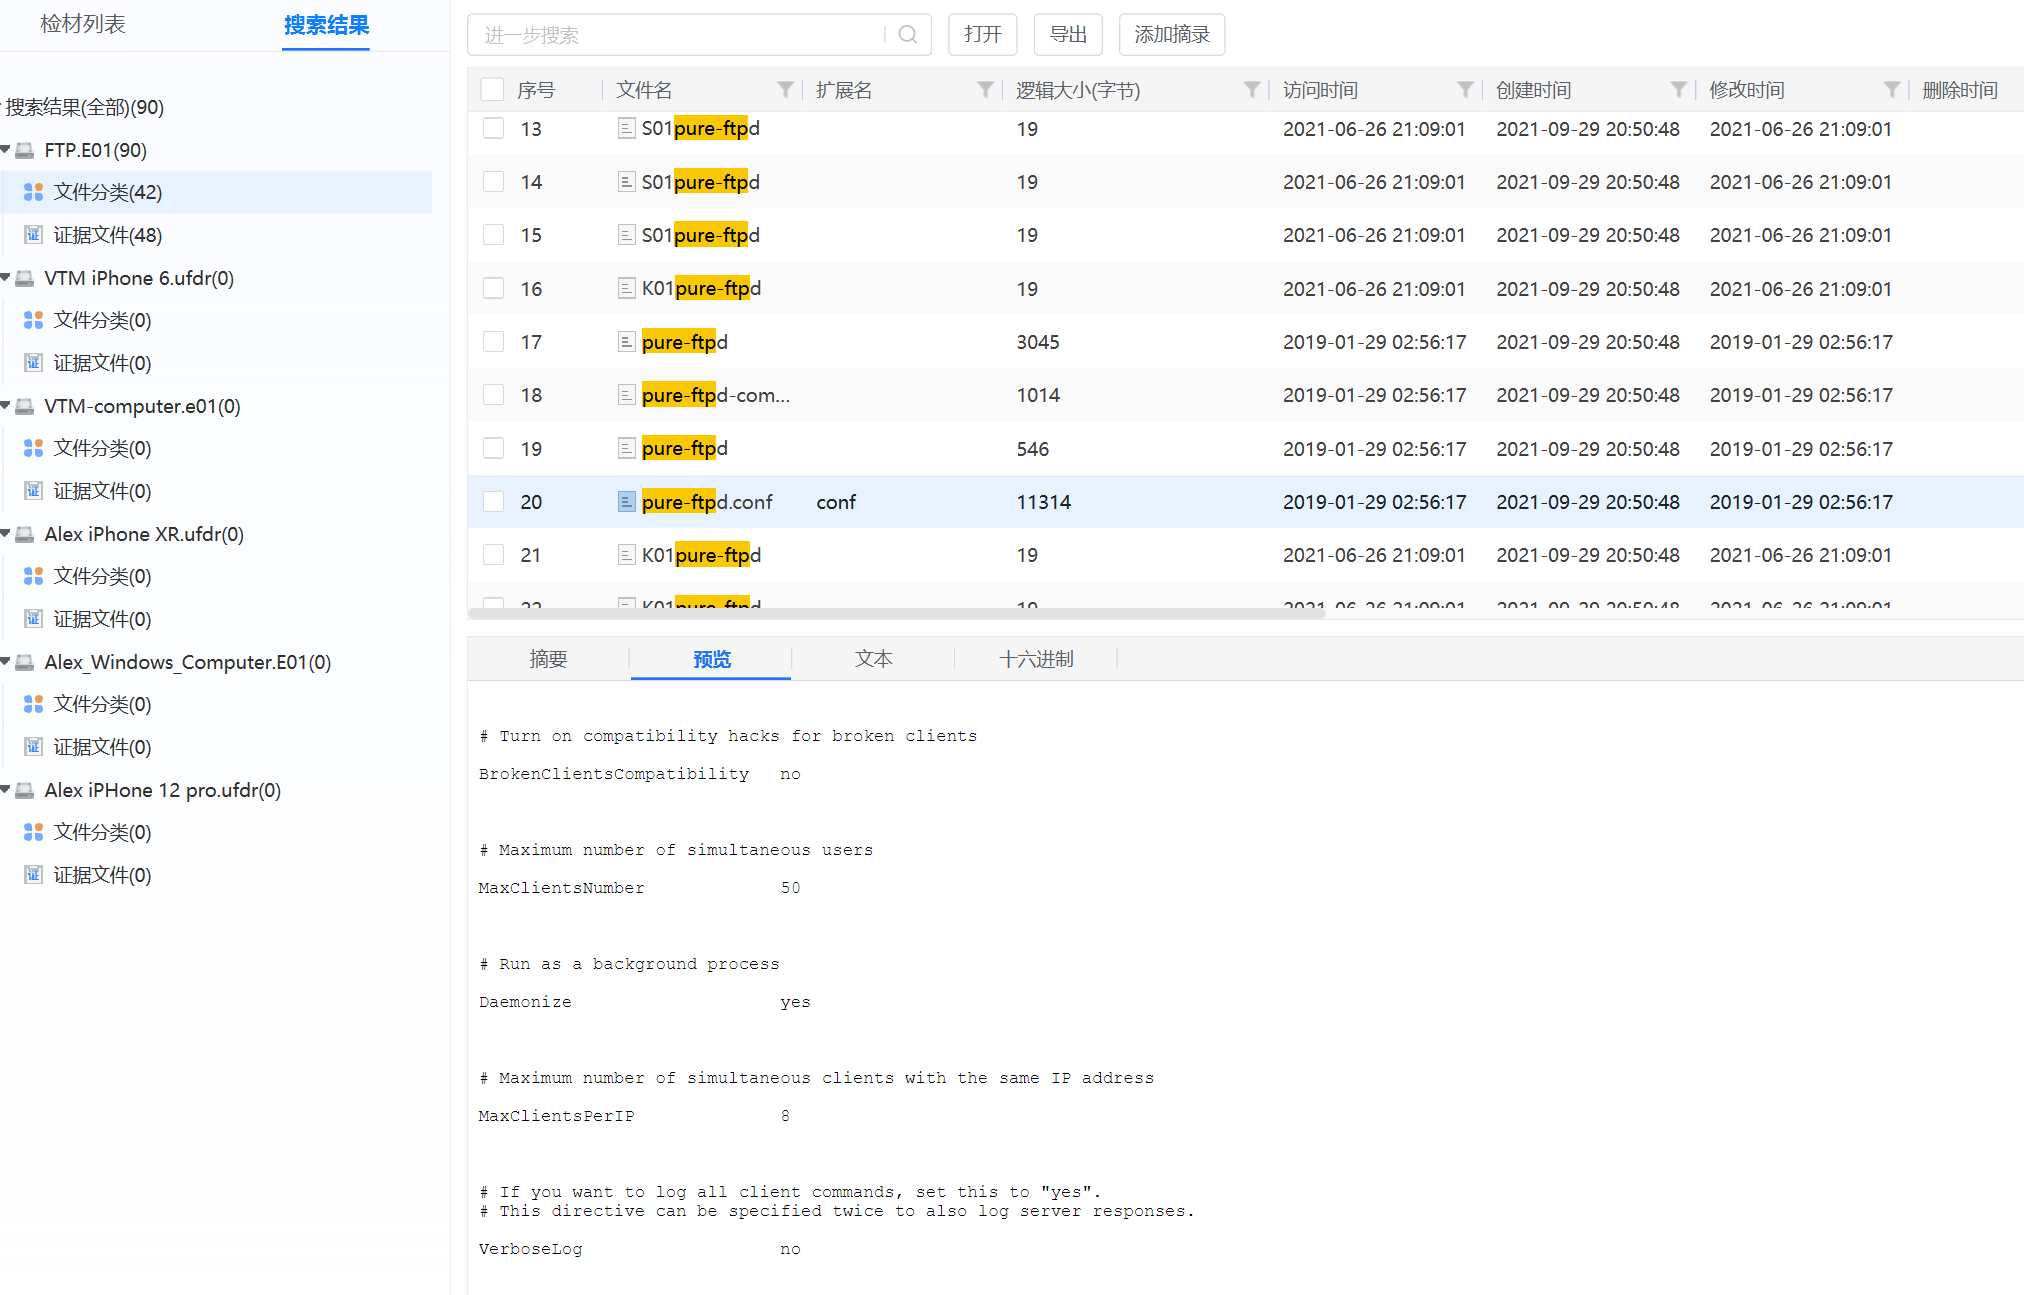2024x1295 pixels.
Task: Select 搜索结果(全部)(90) tree root
Action: (x=85, y=107)
